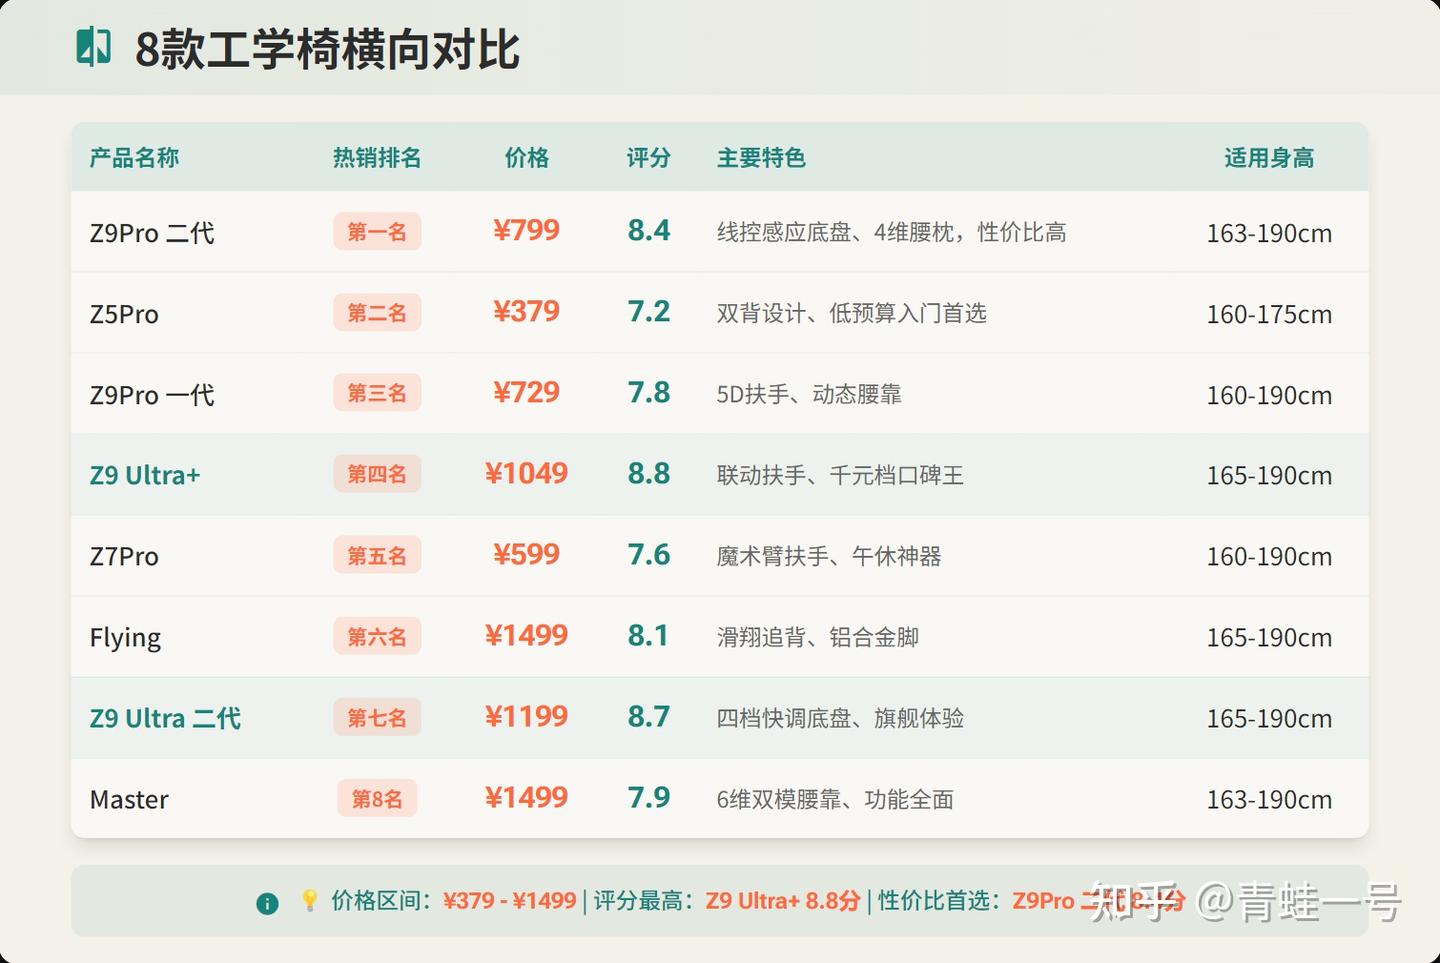Click height 163-190cm in Z9Pro 二代 row
Viewport: 1440px width, 963px height.
point(1269,233)
